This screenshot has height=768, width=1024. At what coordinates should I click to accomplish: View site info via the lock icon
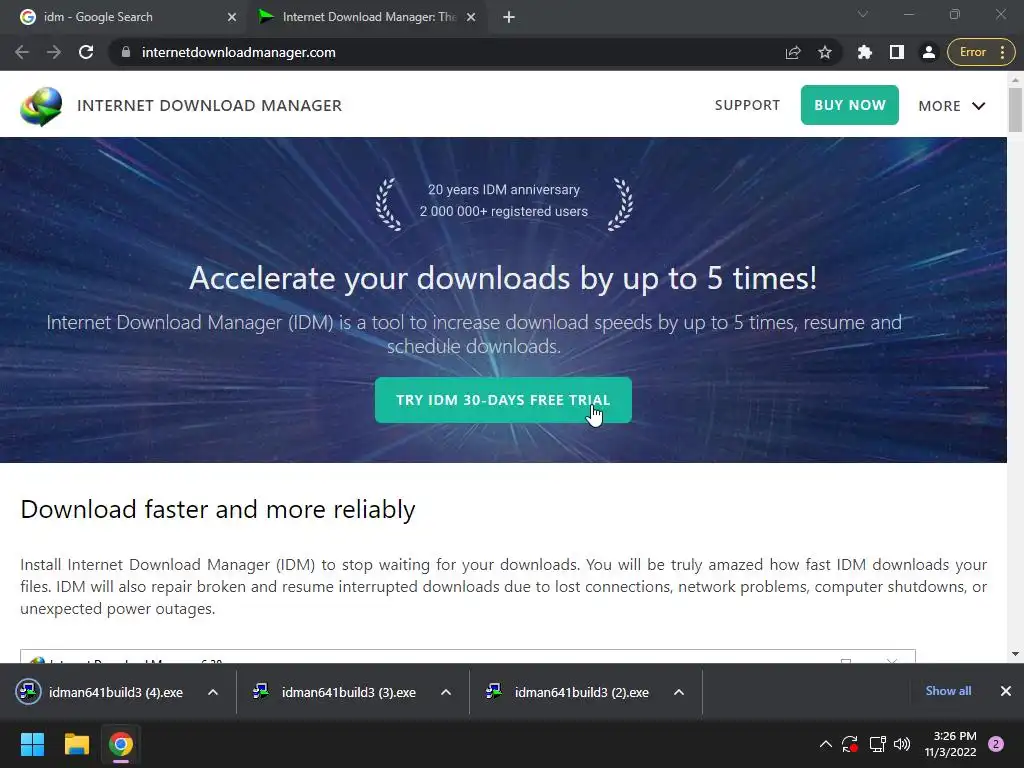tap(126, 52)
